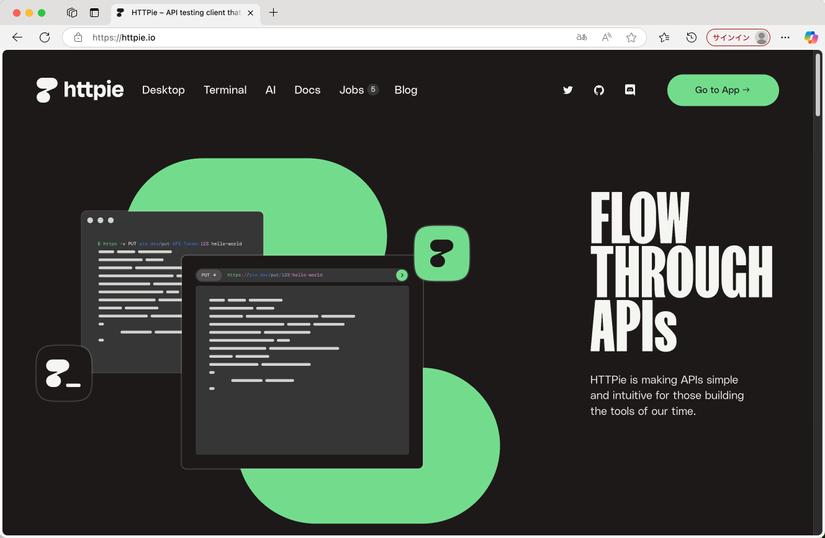
Task: Click the Go to App button
Action: pyautogui.click(x=723, y=90)
